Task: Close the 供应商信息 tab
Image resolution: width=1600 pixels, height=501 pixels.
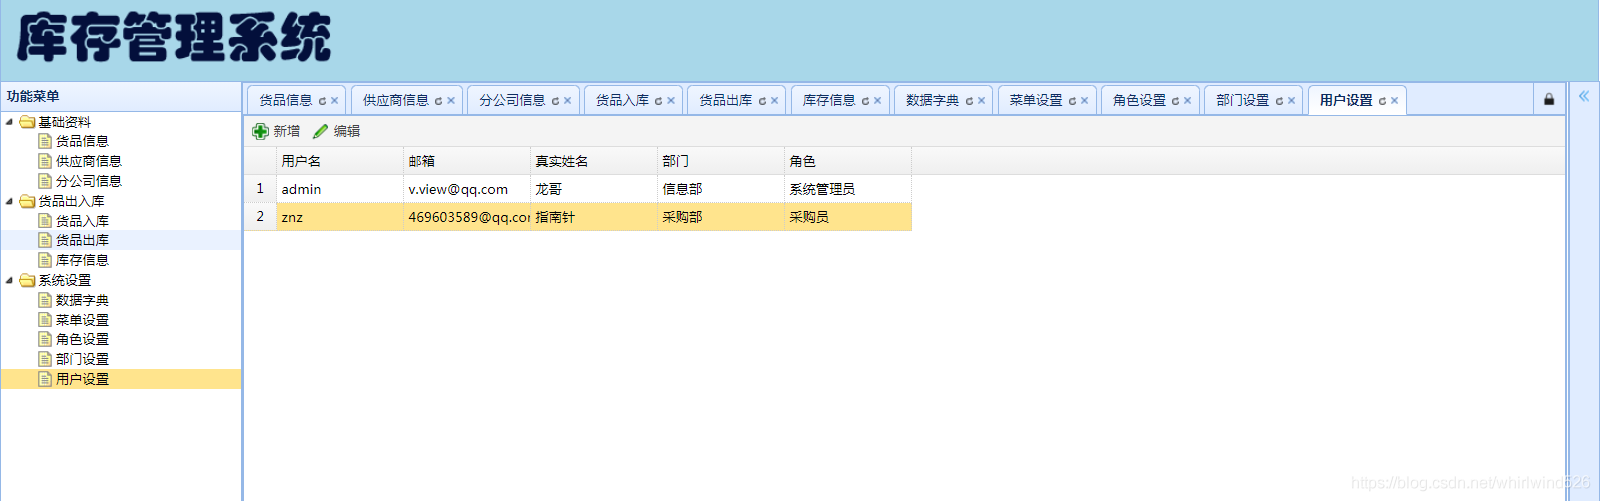Action: (451, 101)
